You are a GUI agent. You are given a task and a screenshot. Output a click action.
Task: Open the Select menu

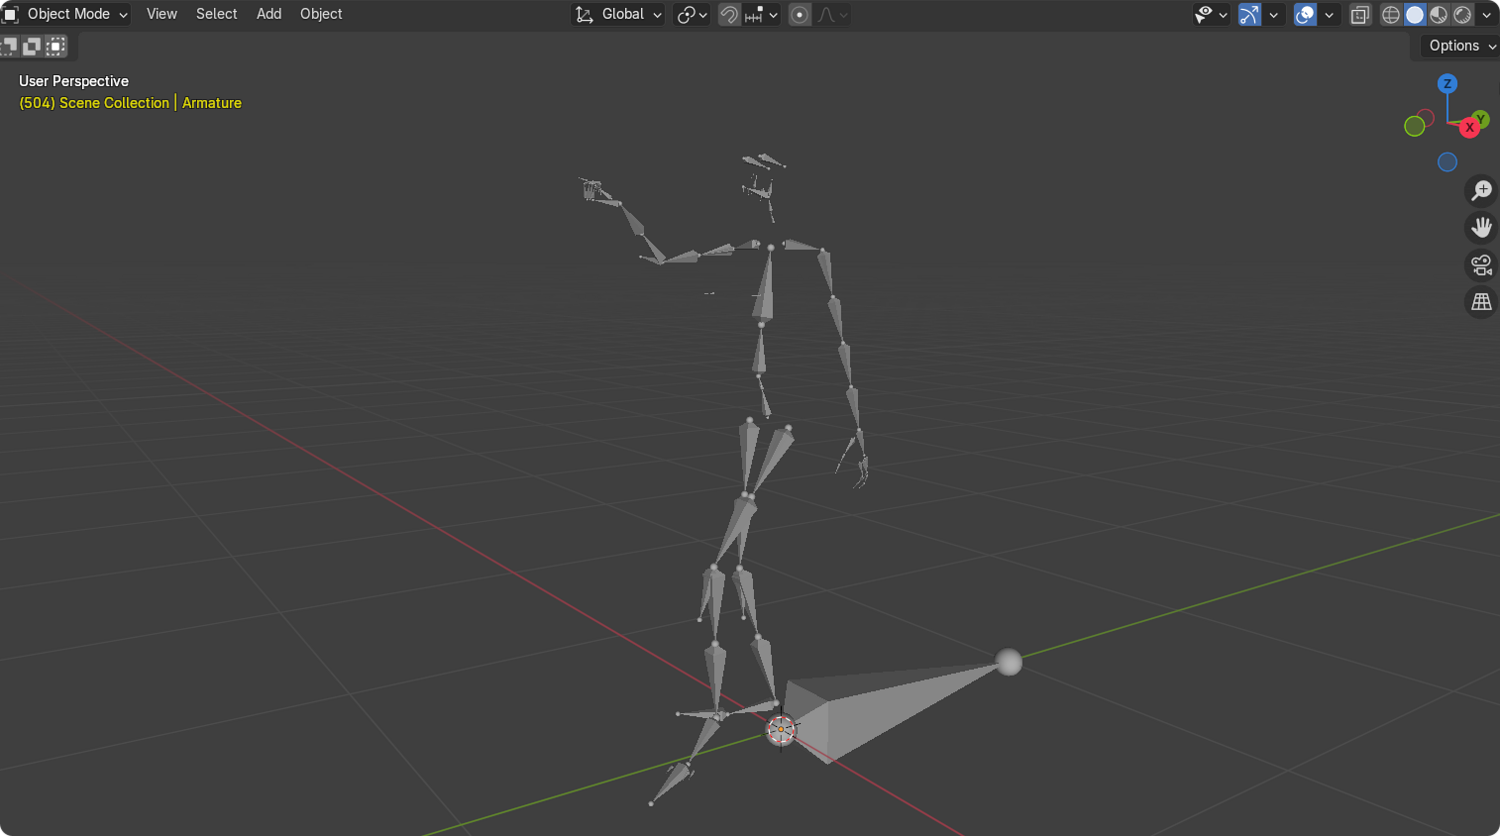click(216, 14)
